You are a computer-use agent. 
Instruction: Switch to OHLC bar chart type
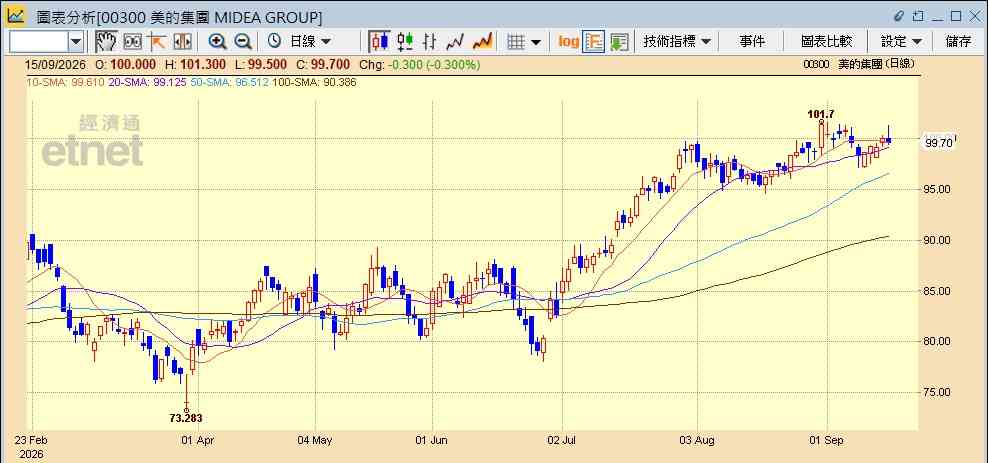(x=430, y=42)
